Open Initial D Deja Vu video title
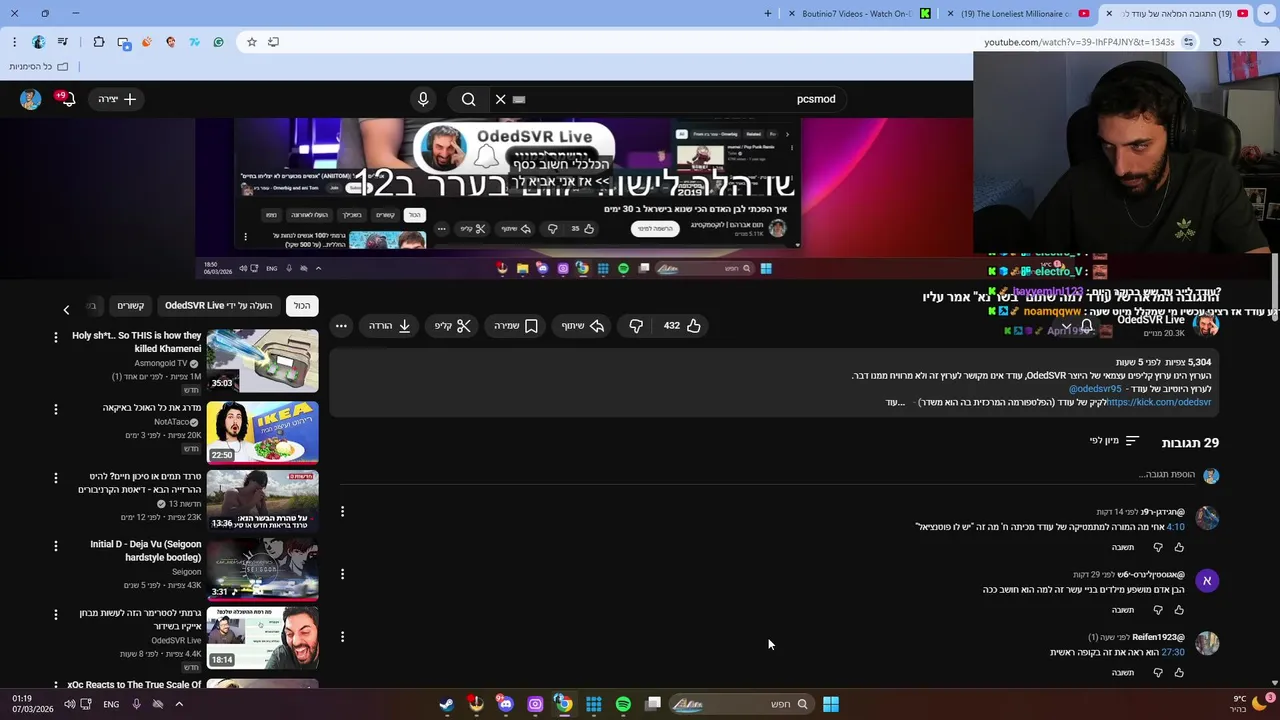 point(145,551)
